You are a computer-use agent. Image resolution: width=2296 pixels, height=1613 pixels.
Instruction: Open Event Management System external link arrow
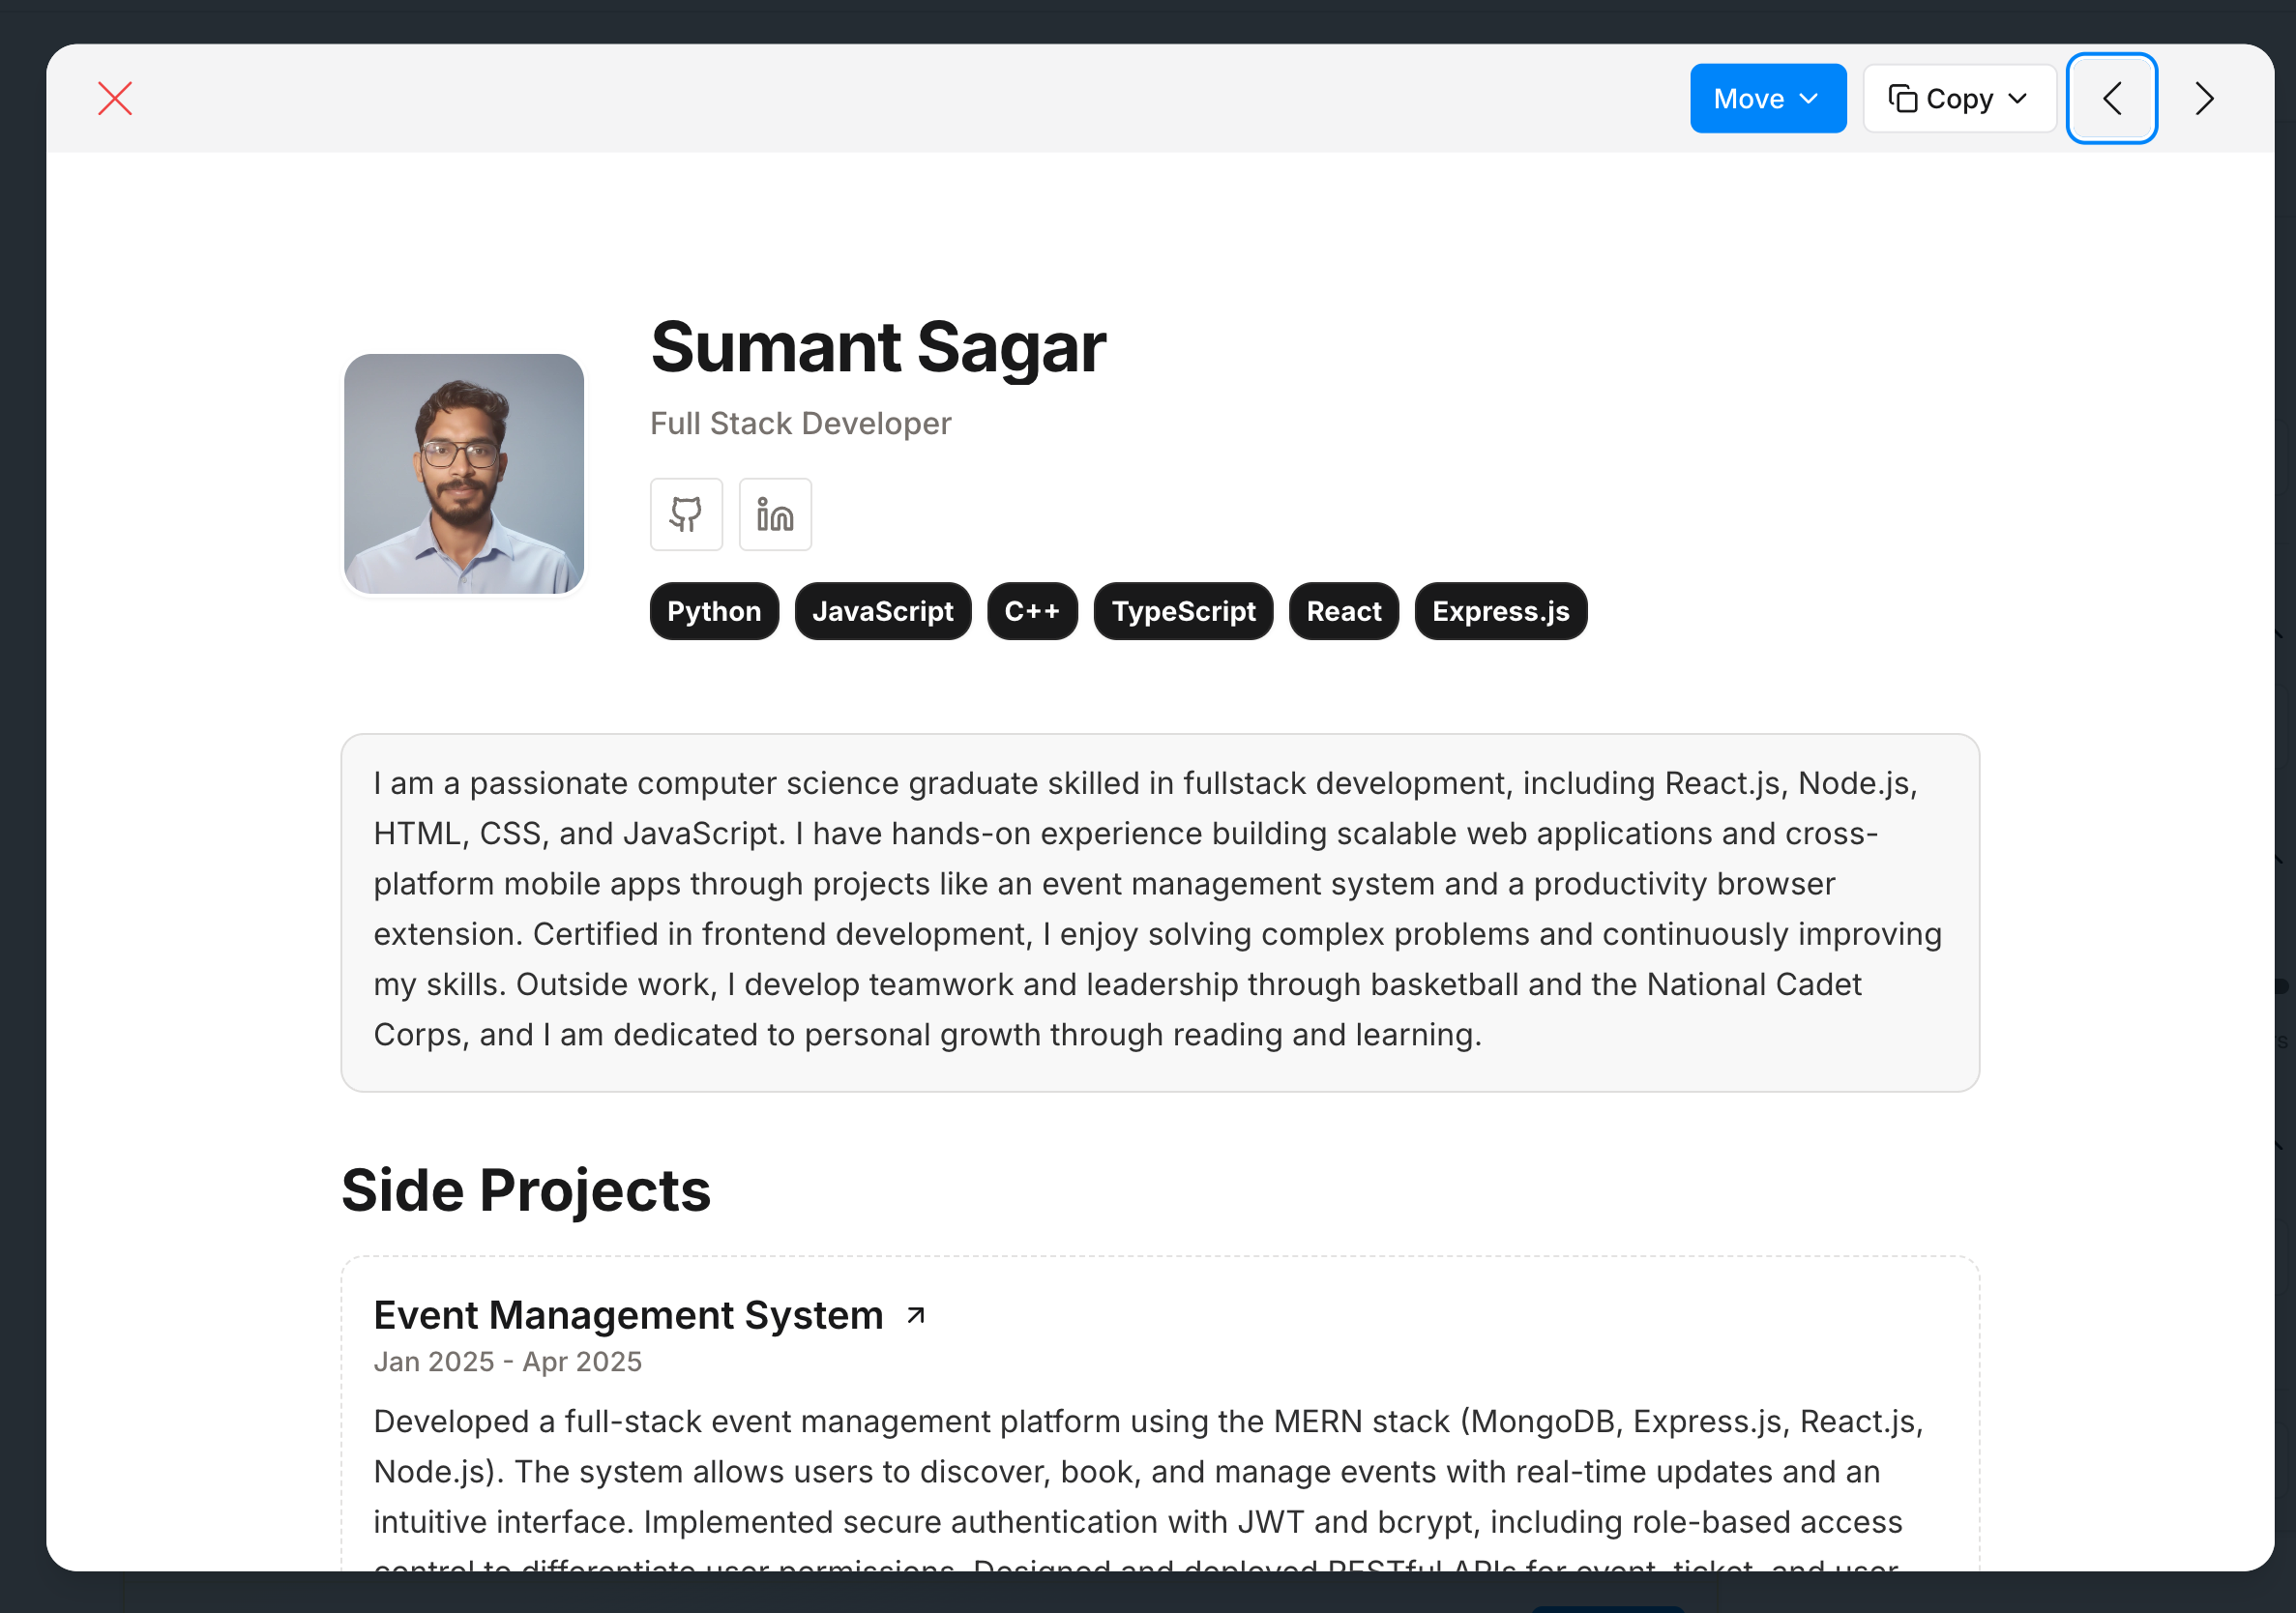(x=915, y=1315)
